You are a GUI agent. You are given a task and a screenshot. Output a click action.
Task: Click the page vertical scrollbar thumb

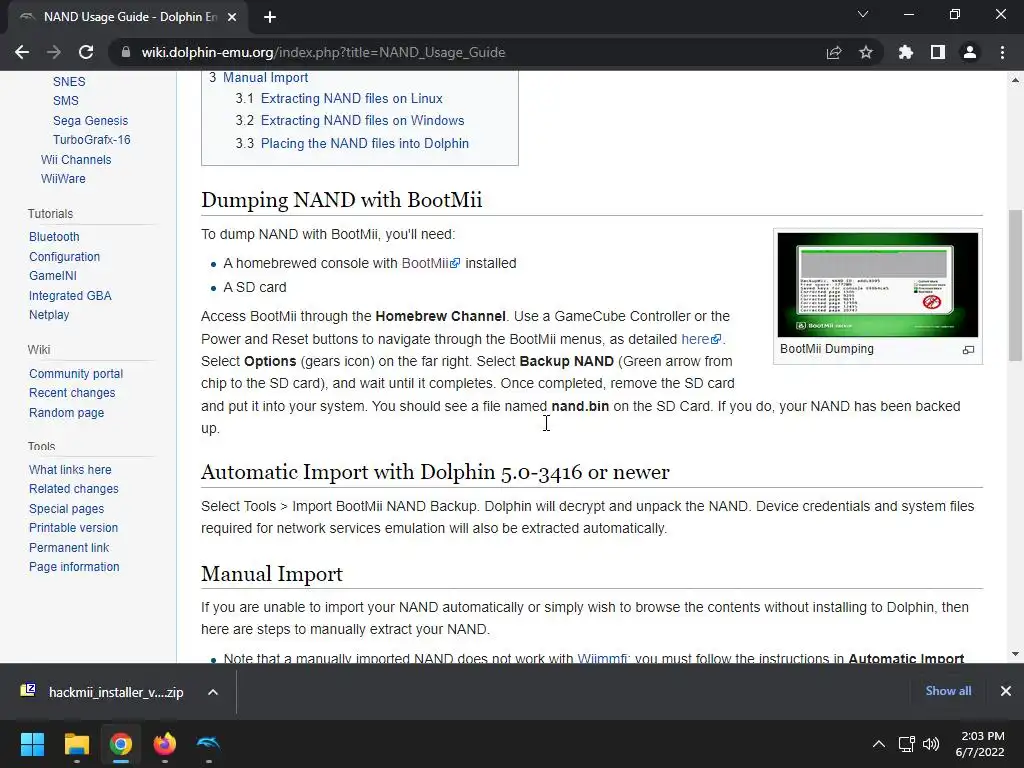pyautogui.click(x=1015, y=285)
